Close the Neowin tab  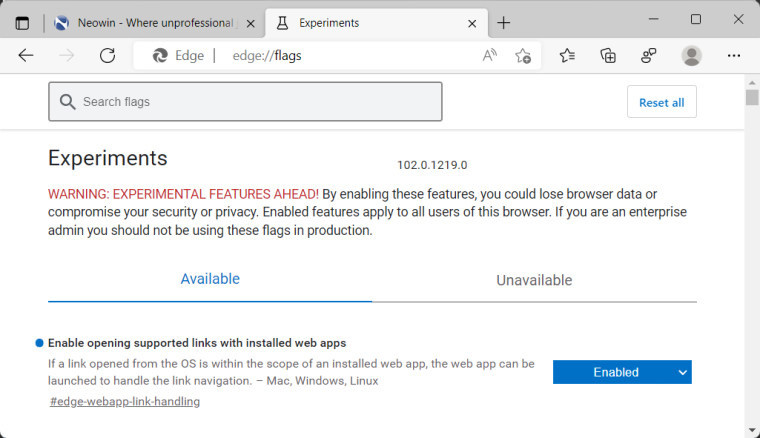[250, 22]
